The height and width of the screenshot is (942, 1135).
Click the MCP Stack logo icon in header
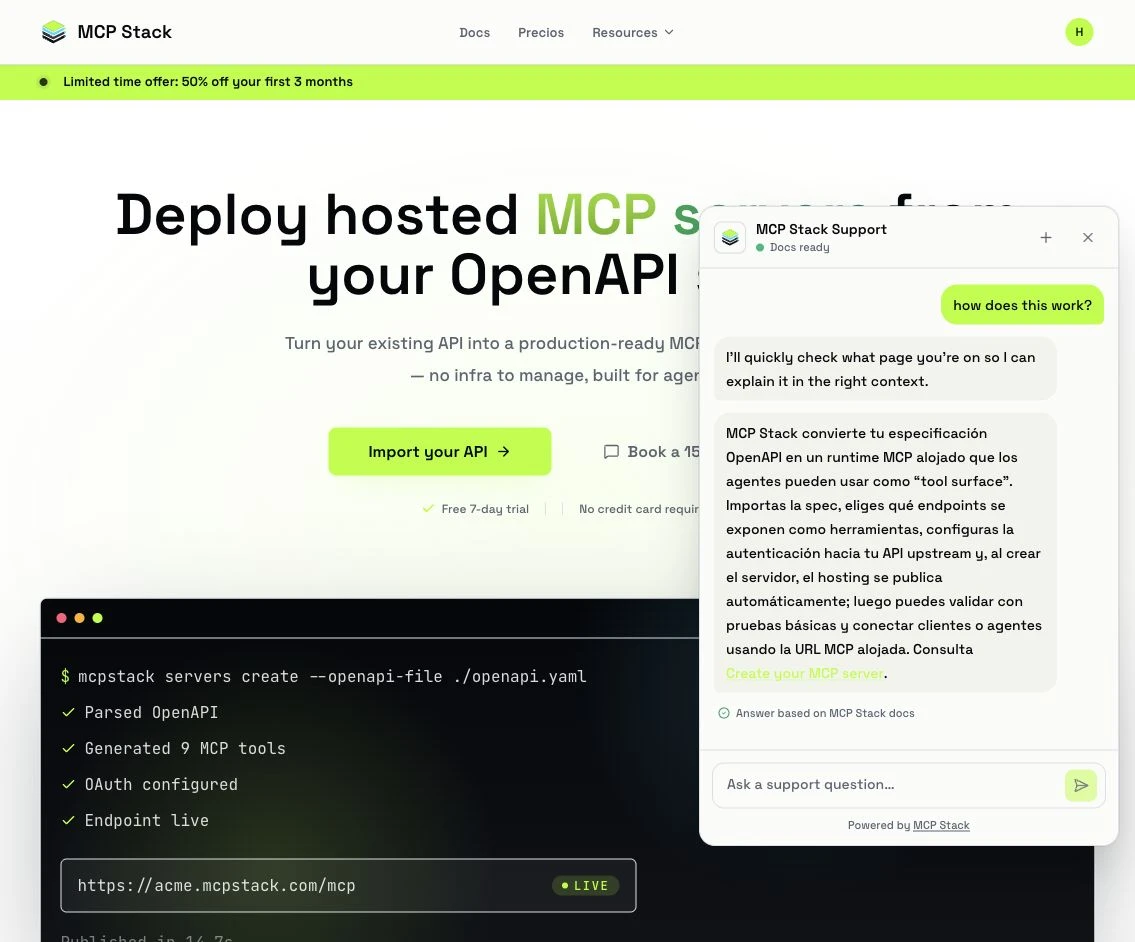tap(54, 32)
